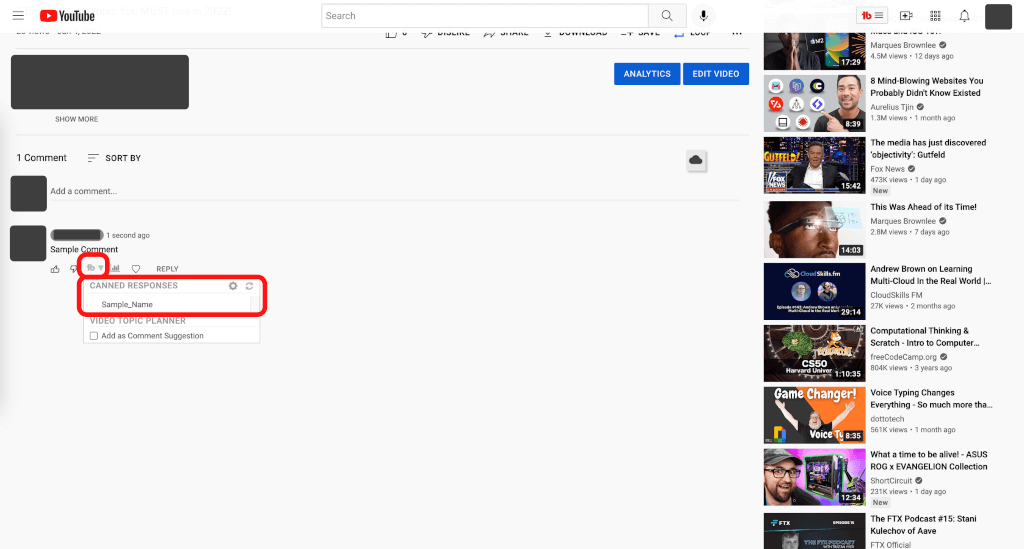The width and height of the screenshot is (1024, 549).
Task: Start voice search with microphone icon
Action: click(x=704, y=16)
